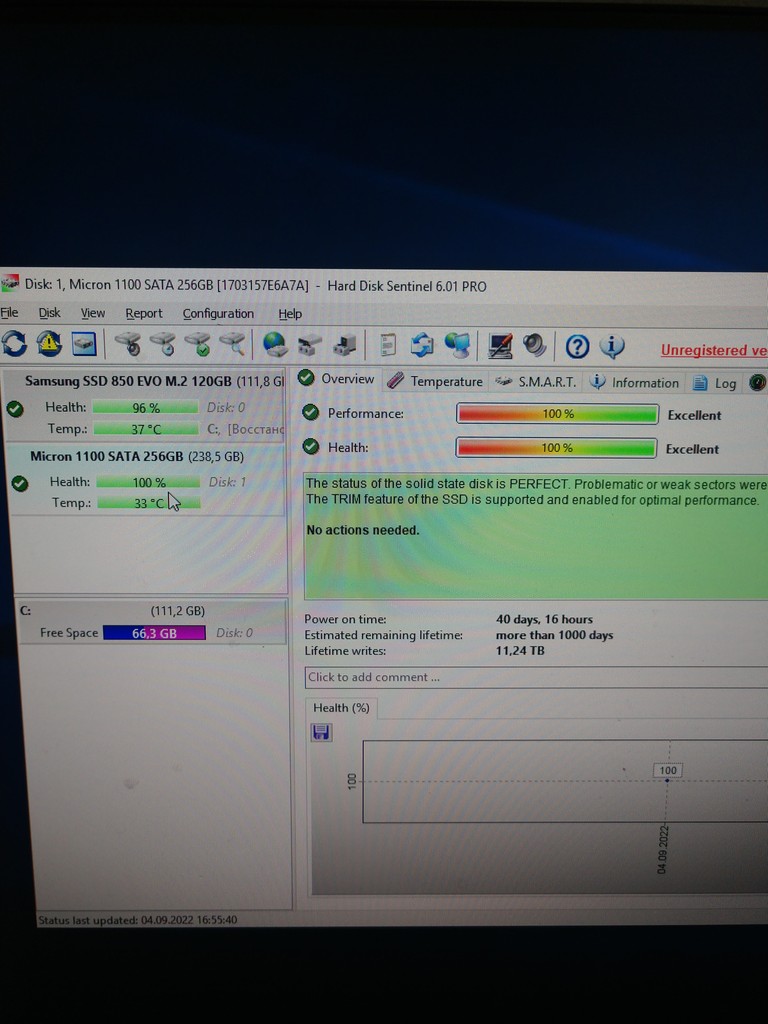
Task: Switch to the Temperature tab
Action: tap(436, 381)
